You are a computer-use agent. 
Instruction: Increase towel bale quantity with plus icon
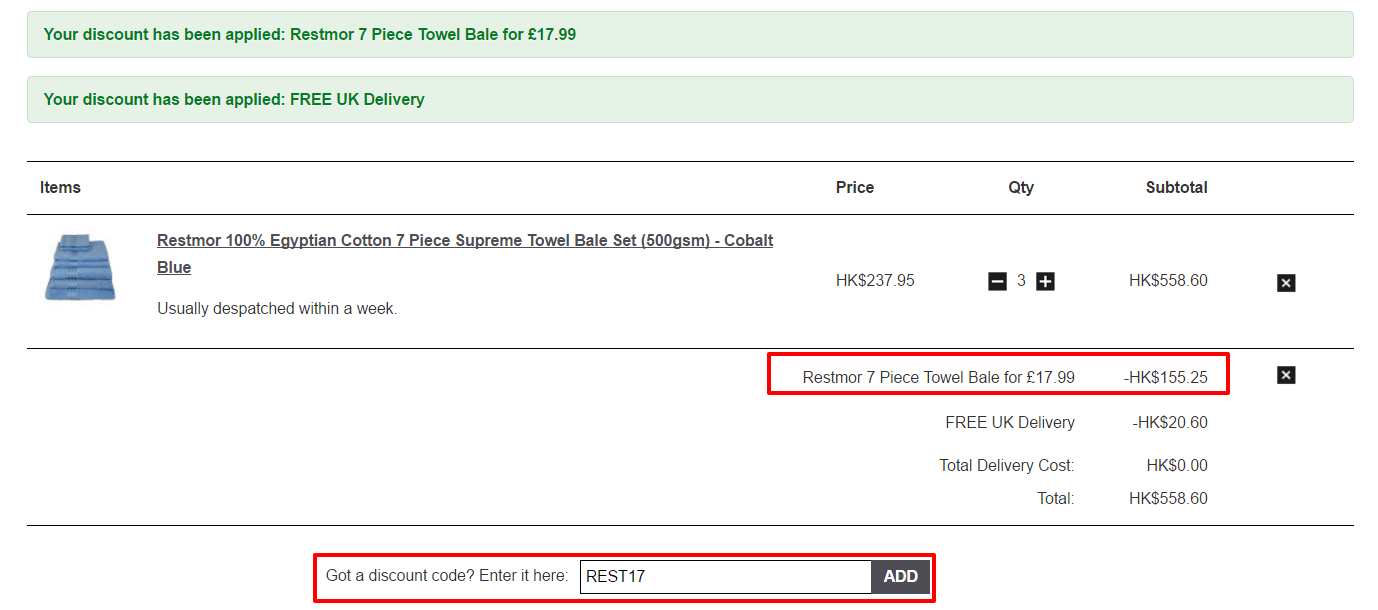point(1045,282)
